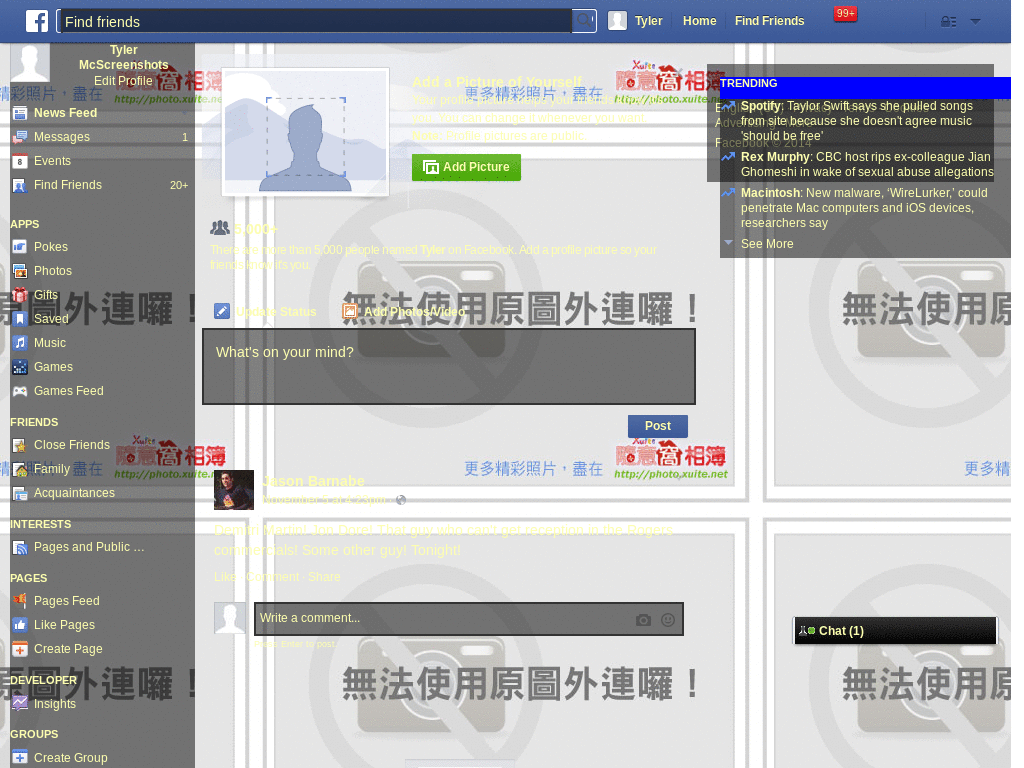Open the Rex Murphy trending story
The height and width of the screenshot is (768, 1024).
[859, 165]
